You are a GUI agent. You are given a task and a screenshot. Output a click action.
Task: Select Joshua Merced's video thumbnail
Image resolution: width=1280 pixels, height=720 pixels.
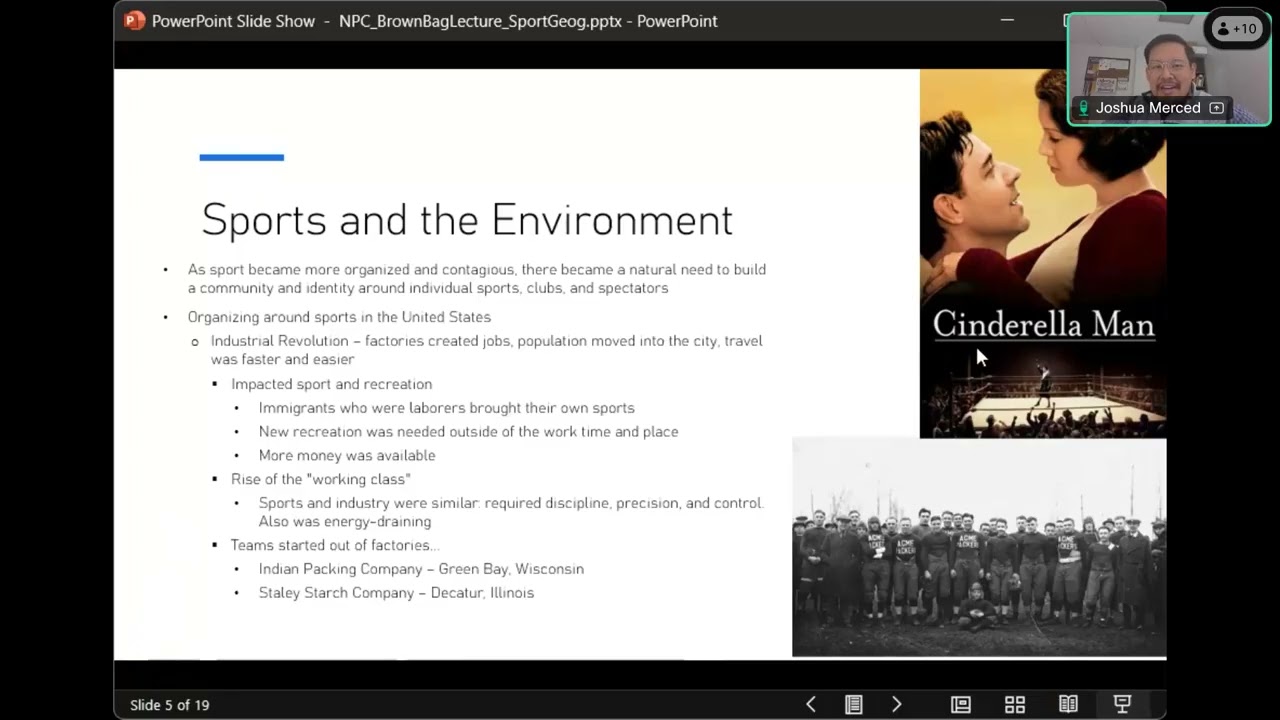[x=1169, y=69]
